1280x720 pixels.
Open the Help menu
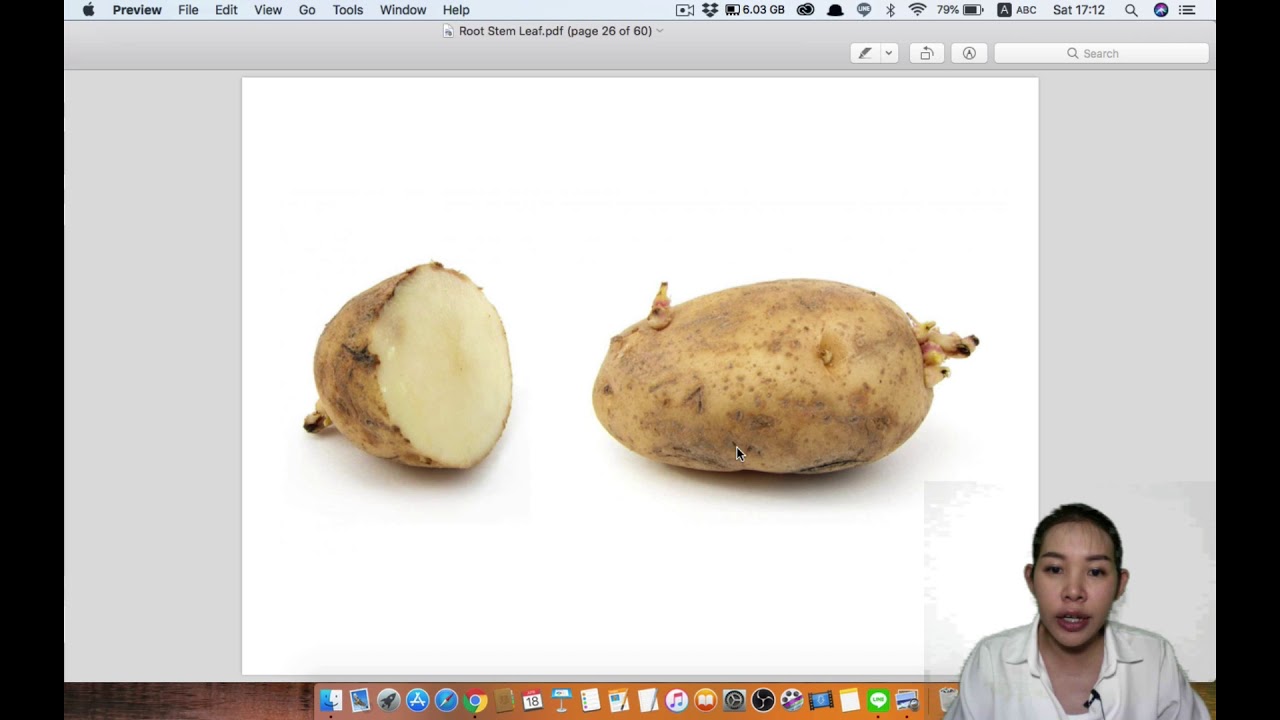pyautogui.click(x=456, y=10)
